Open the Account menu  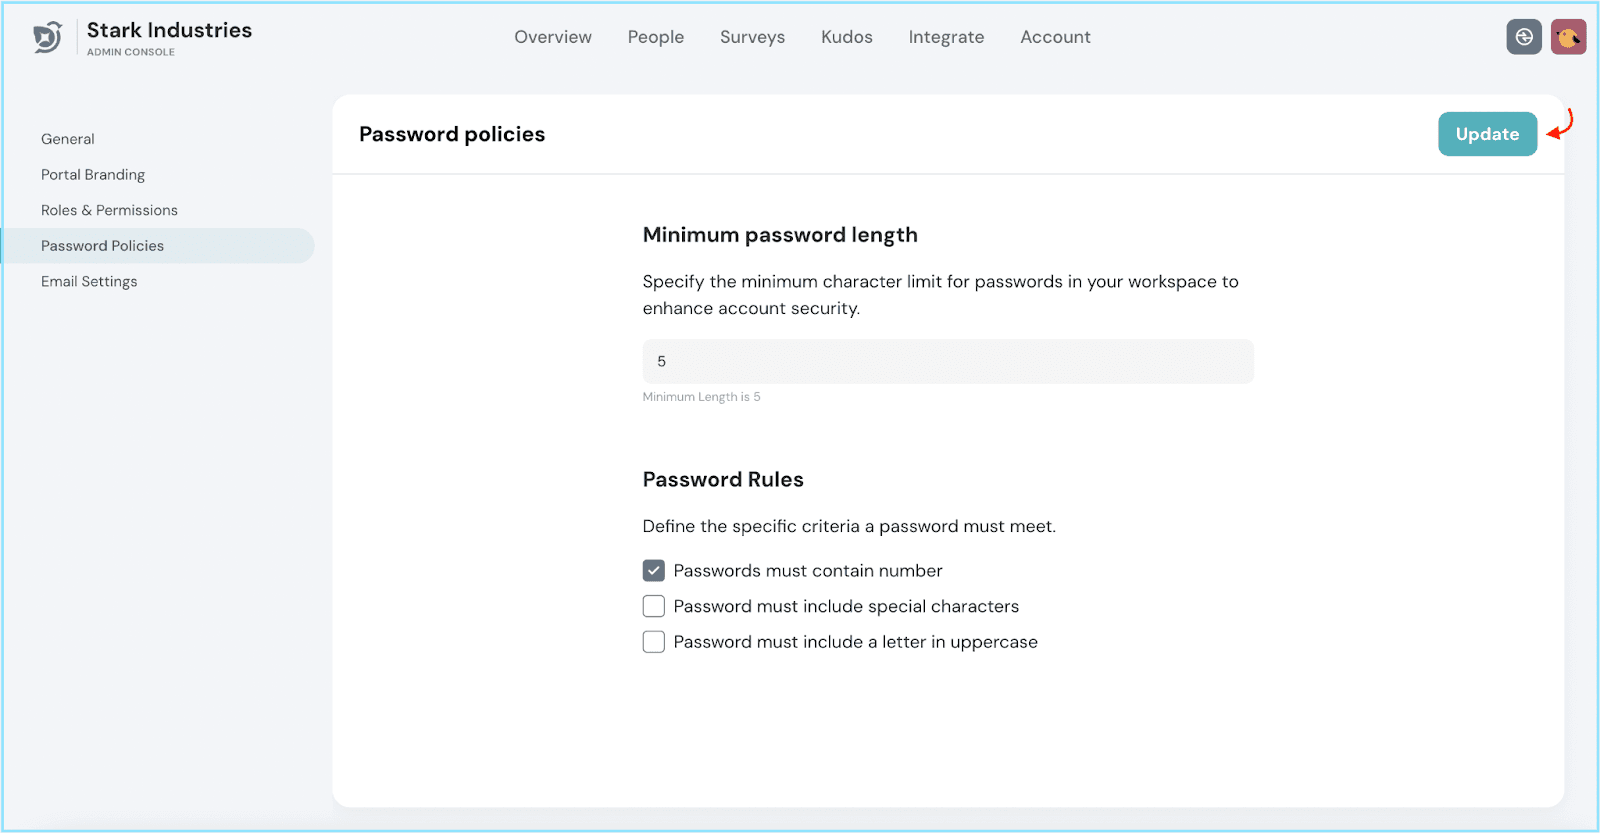coord(1055,37)
